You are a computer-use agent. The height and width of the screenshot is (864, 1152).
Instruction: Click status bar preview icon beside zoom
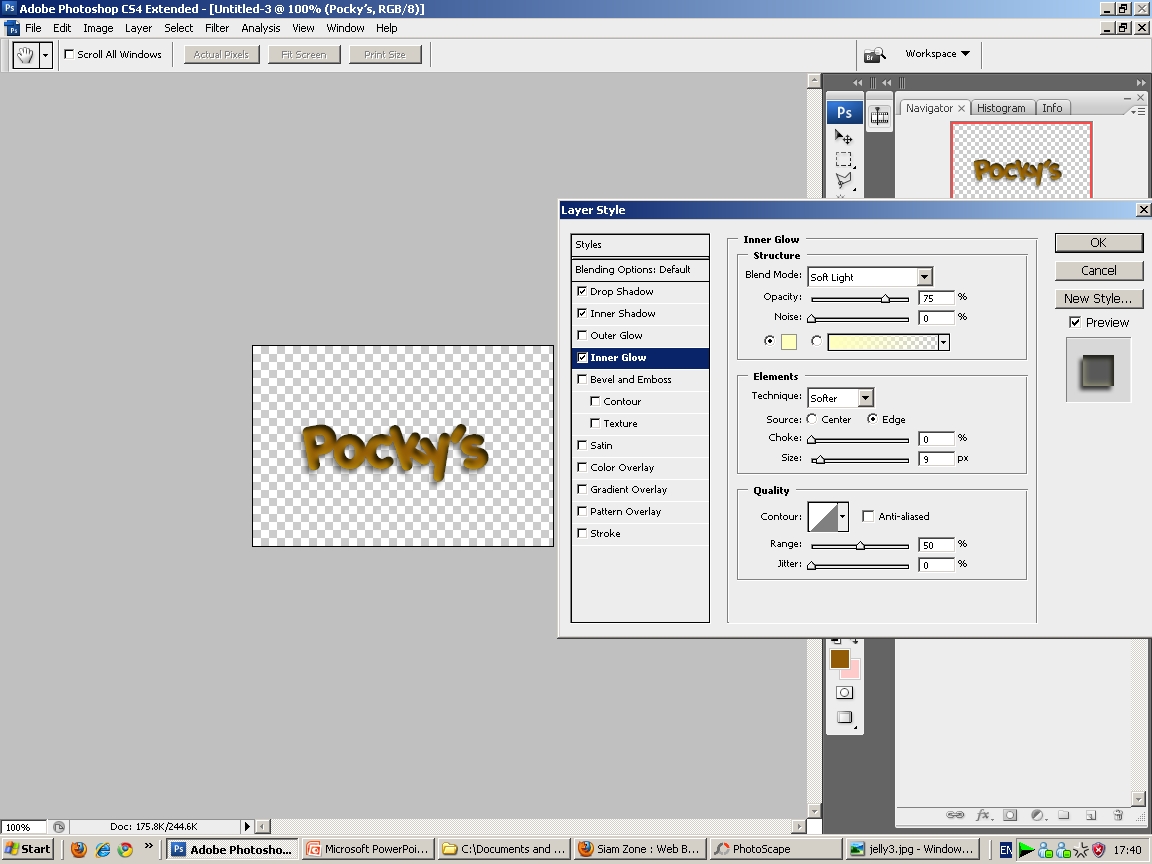point(59,827)
